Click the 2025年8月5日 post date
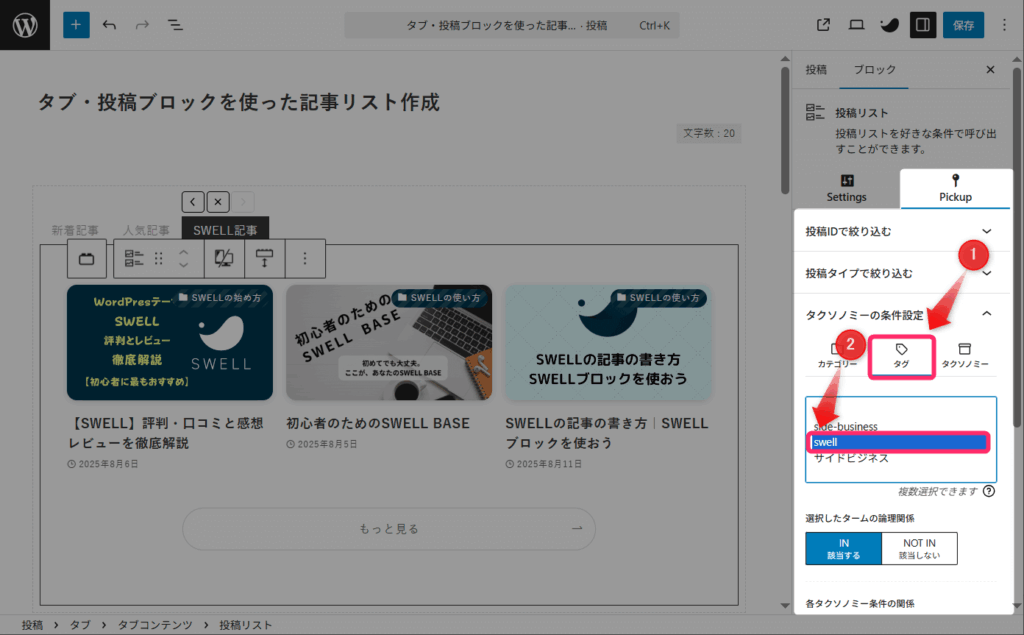 (x=323, y=444)
